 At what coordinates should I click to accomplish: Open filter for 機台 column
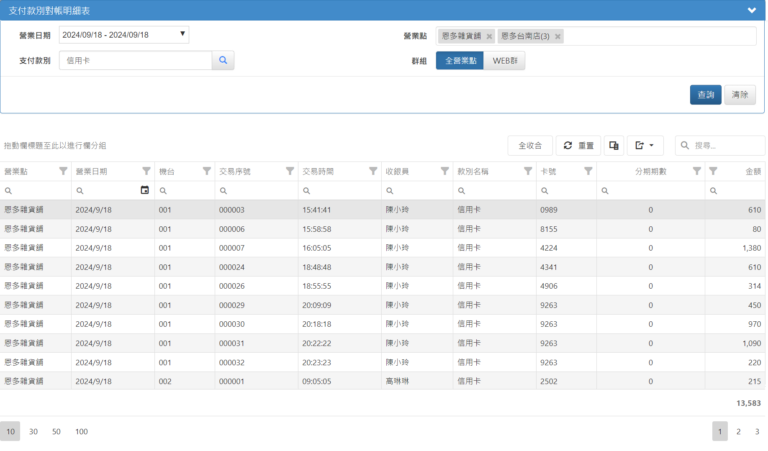click(x=207, y=171)
